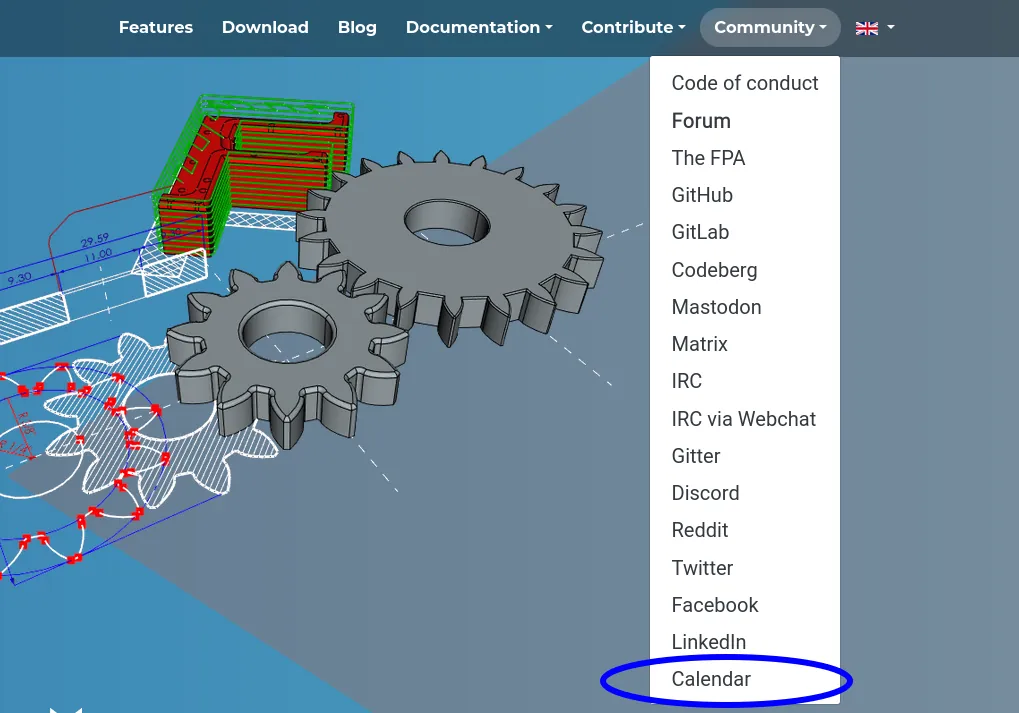The image size is (1019, 713).
Task: Open the Code of conduct link
Action: [744, 83]
